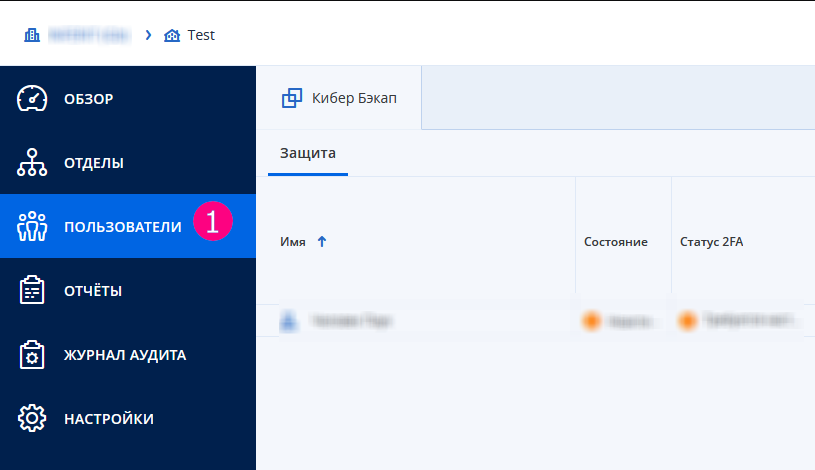Switch to the Кибер Бэкап tab
The height and width of the screenshot is (470, 815).
point(339,98)
